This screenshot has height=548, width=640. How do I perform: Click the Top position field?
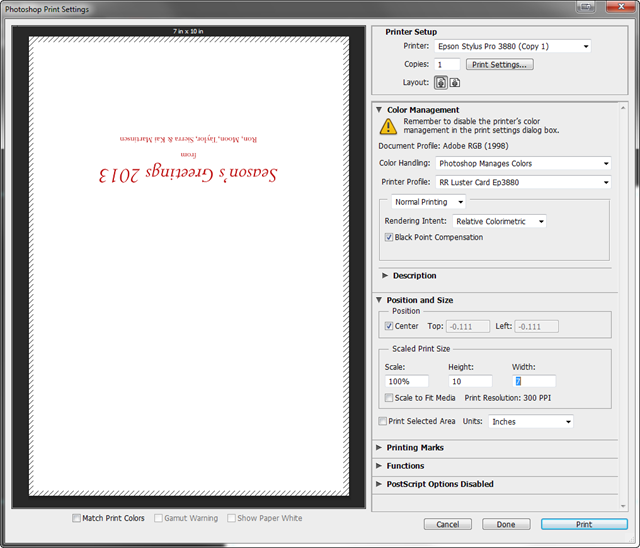468,326
